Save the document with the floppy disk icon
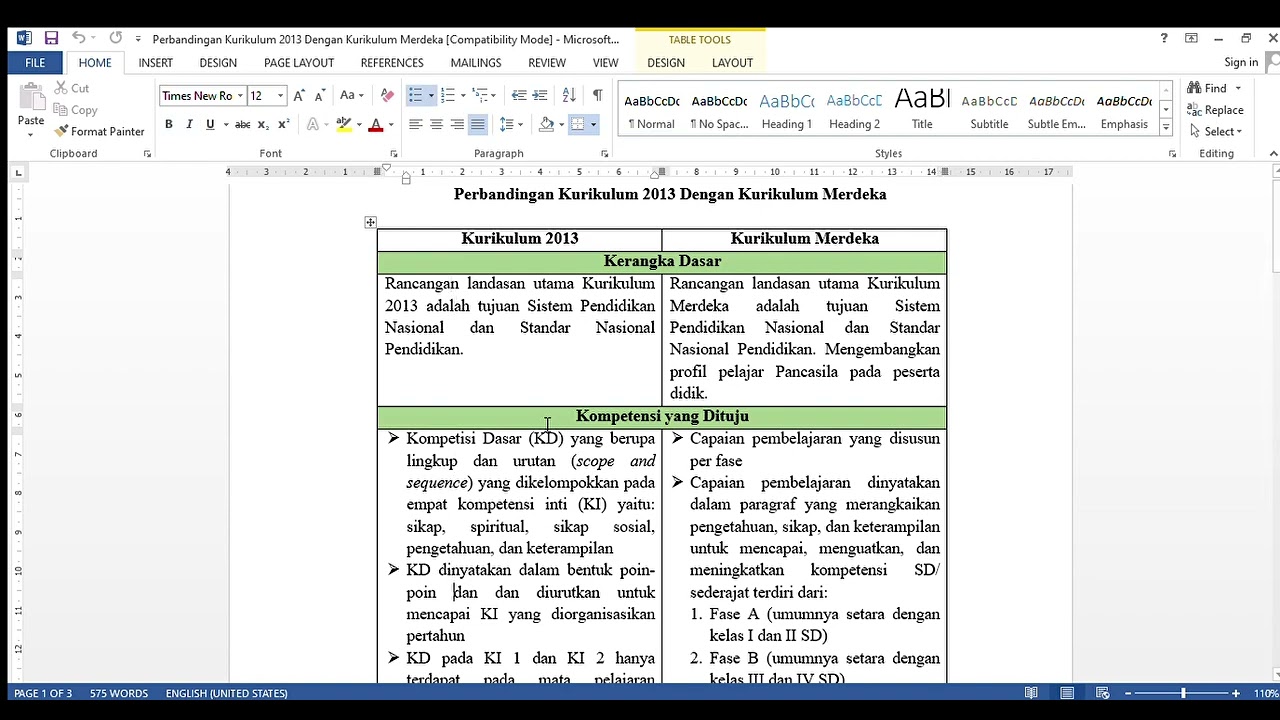This screenshot has width=1280, height=720. pos(51,39)
